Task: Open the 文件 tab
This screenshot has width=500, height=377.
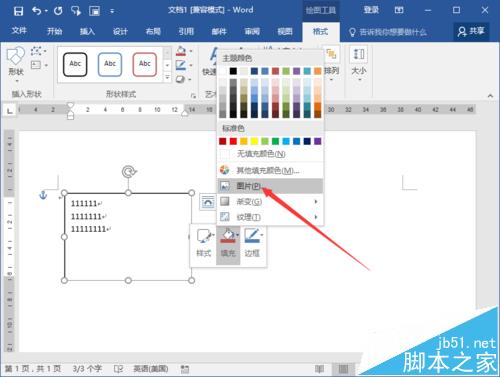Action: point(19,31)
